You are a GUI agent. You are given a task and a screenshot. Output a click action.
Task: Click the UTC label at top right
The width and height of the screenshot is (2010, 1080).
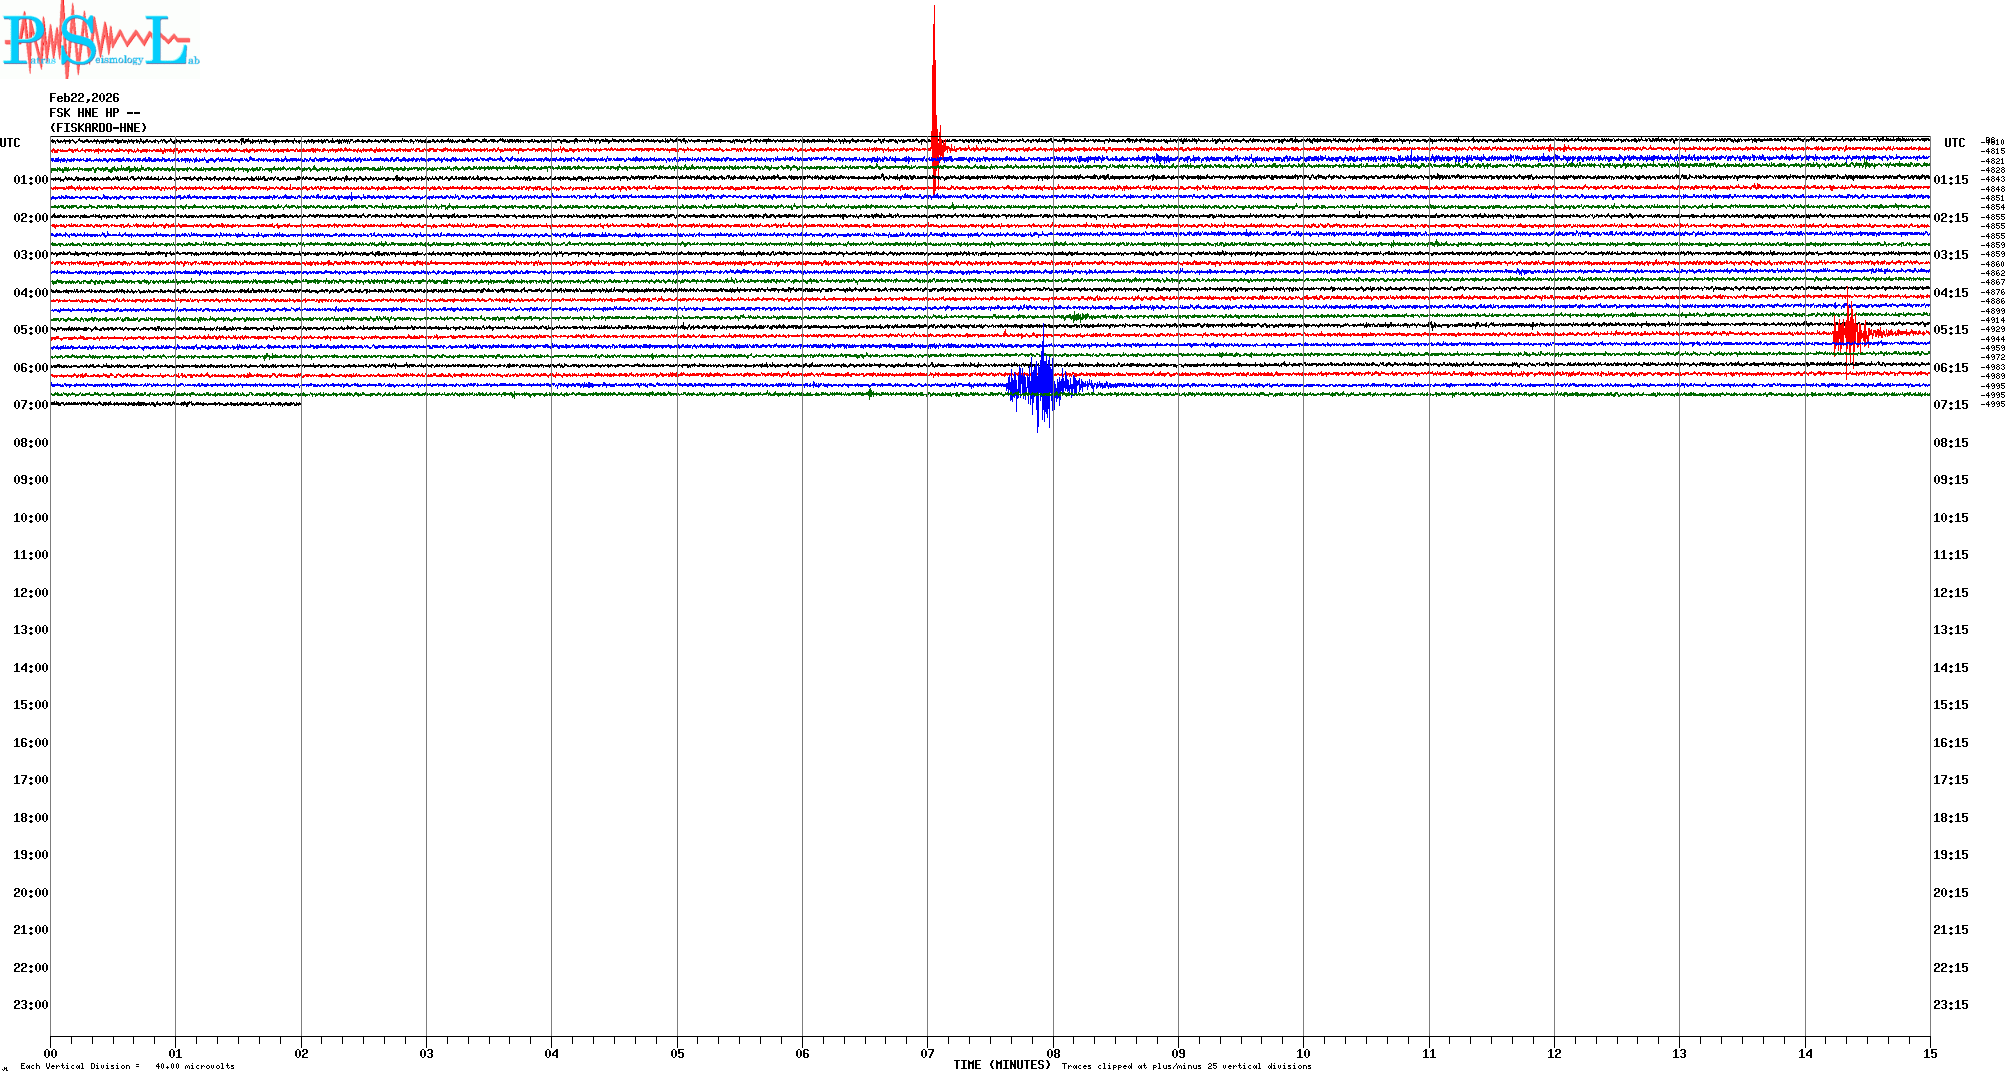click(1954, 143)
